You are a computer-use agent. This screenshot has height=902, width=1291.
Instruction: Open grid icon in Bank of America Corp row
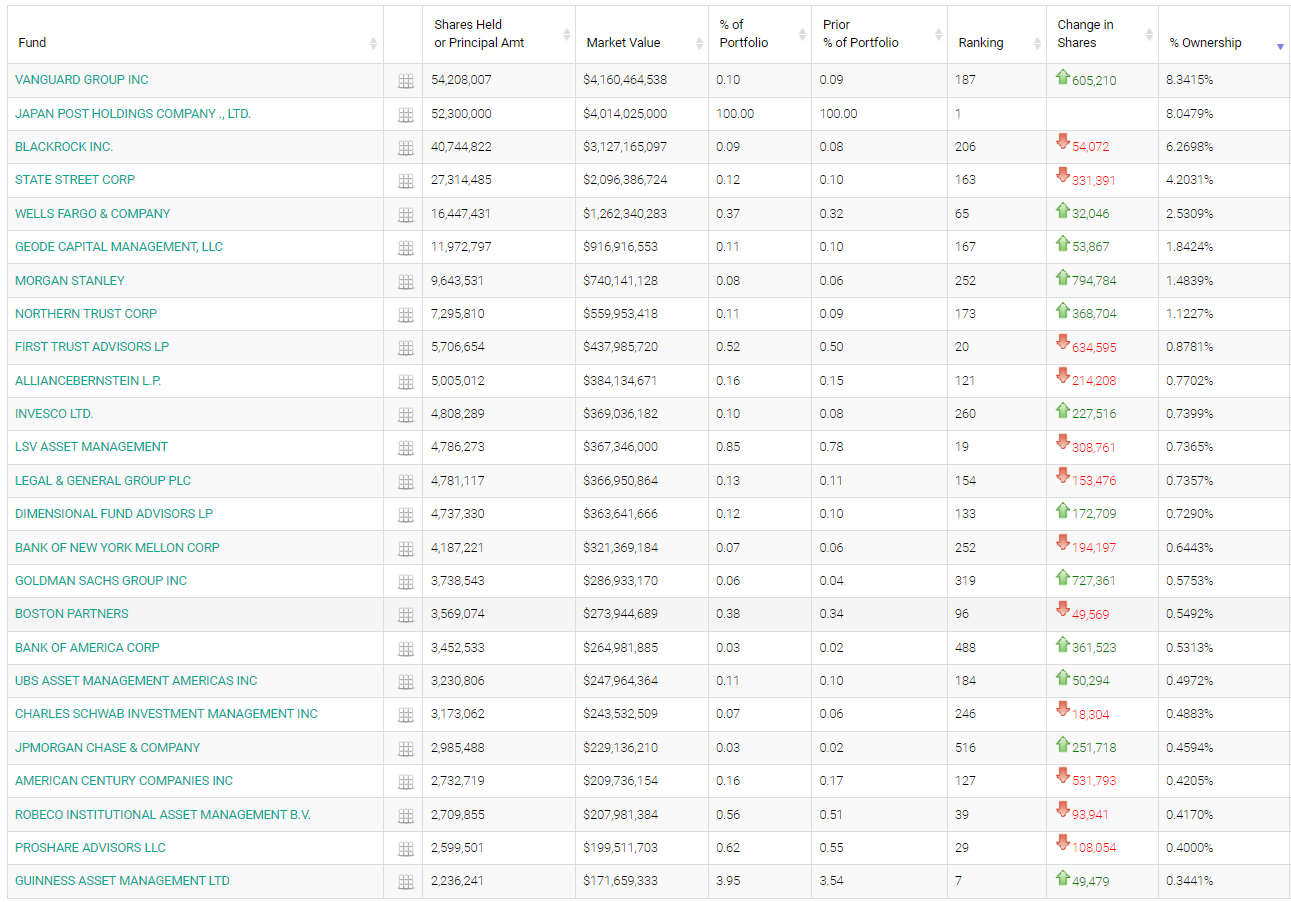(x=406, y=650)
